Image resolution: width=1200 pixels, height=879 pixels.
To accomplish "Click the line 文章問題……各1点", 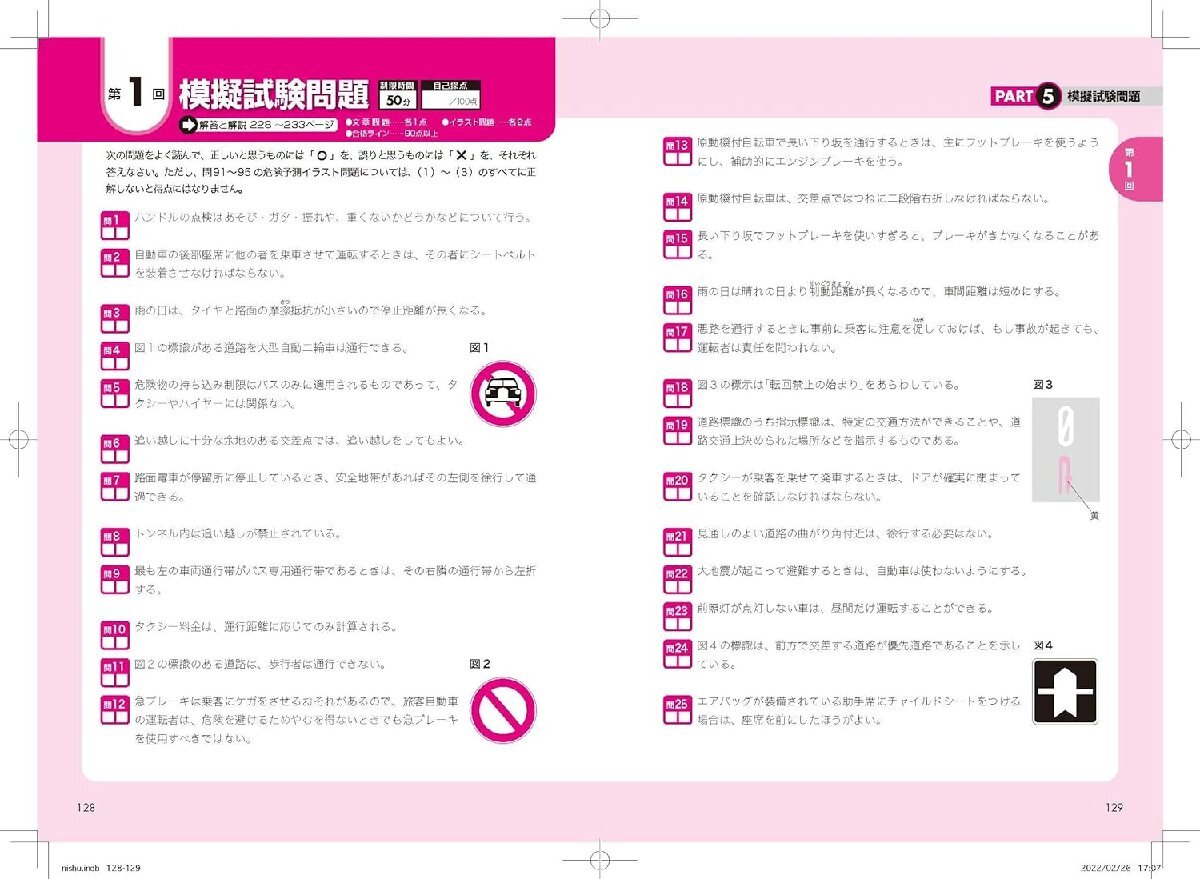I will tap(388, 121).
